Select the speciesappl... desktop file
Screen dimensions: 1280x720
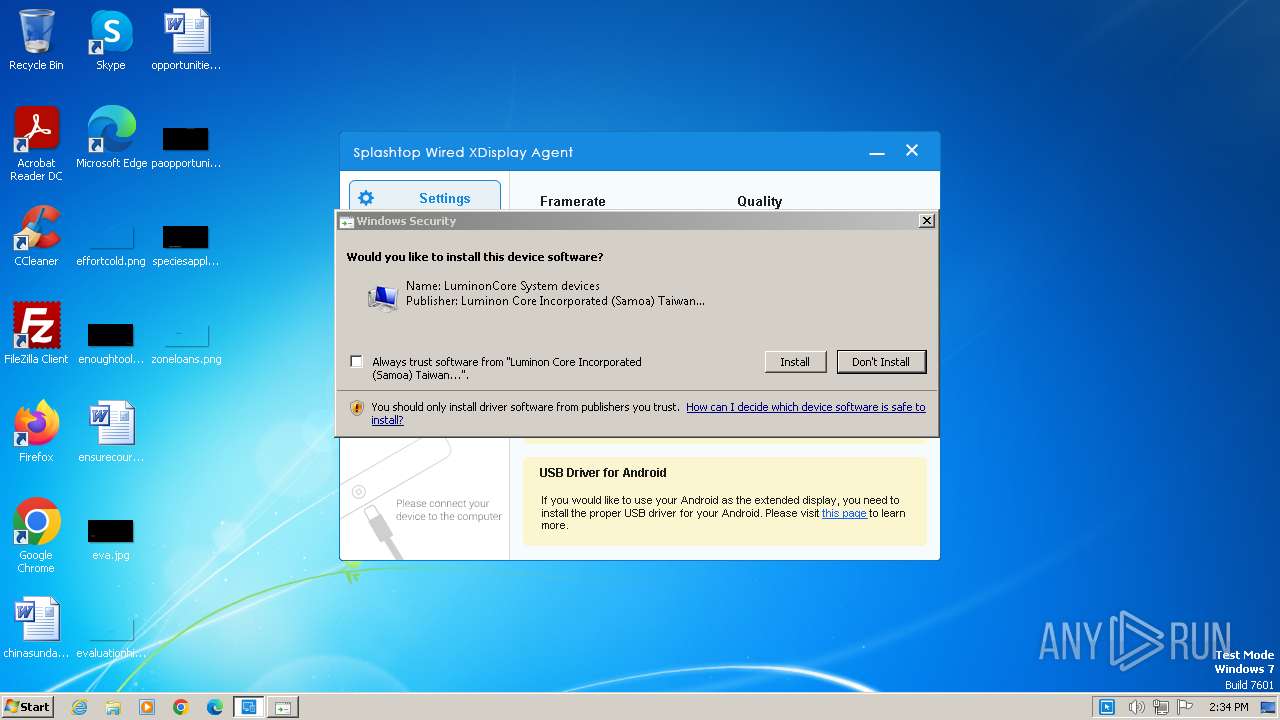pyautogui.click(x=186, y=244)
